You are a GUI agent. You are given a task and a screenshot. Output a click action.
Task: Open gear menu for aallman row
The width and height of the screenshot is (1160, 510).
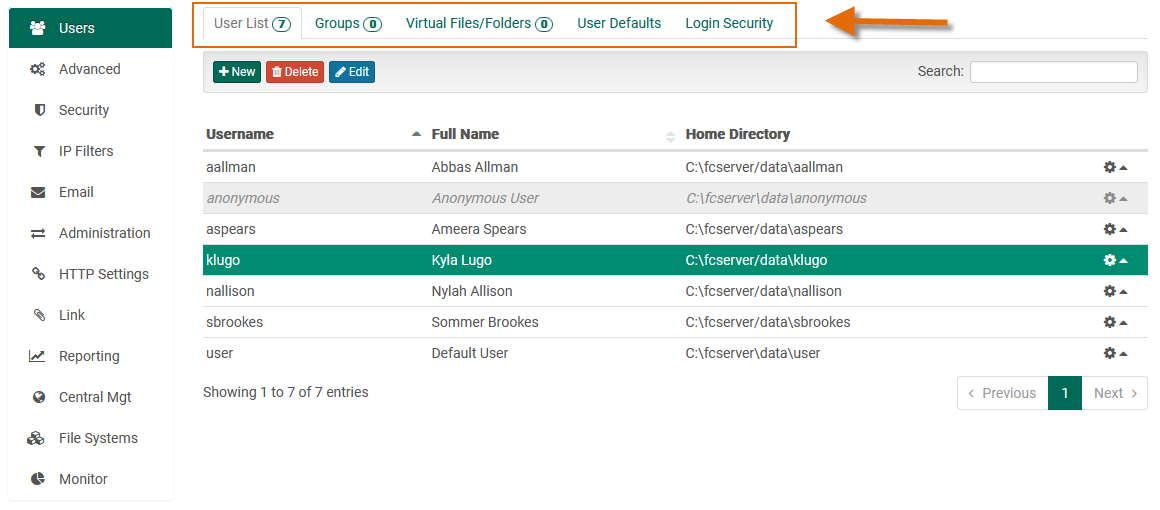(x=1115, y=167)
